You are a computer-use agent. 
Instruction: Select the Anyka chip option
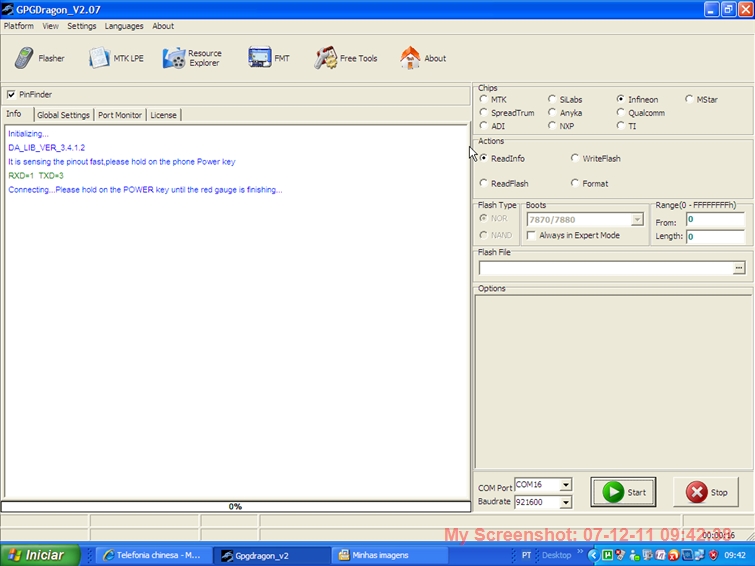point(552,113)
